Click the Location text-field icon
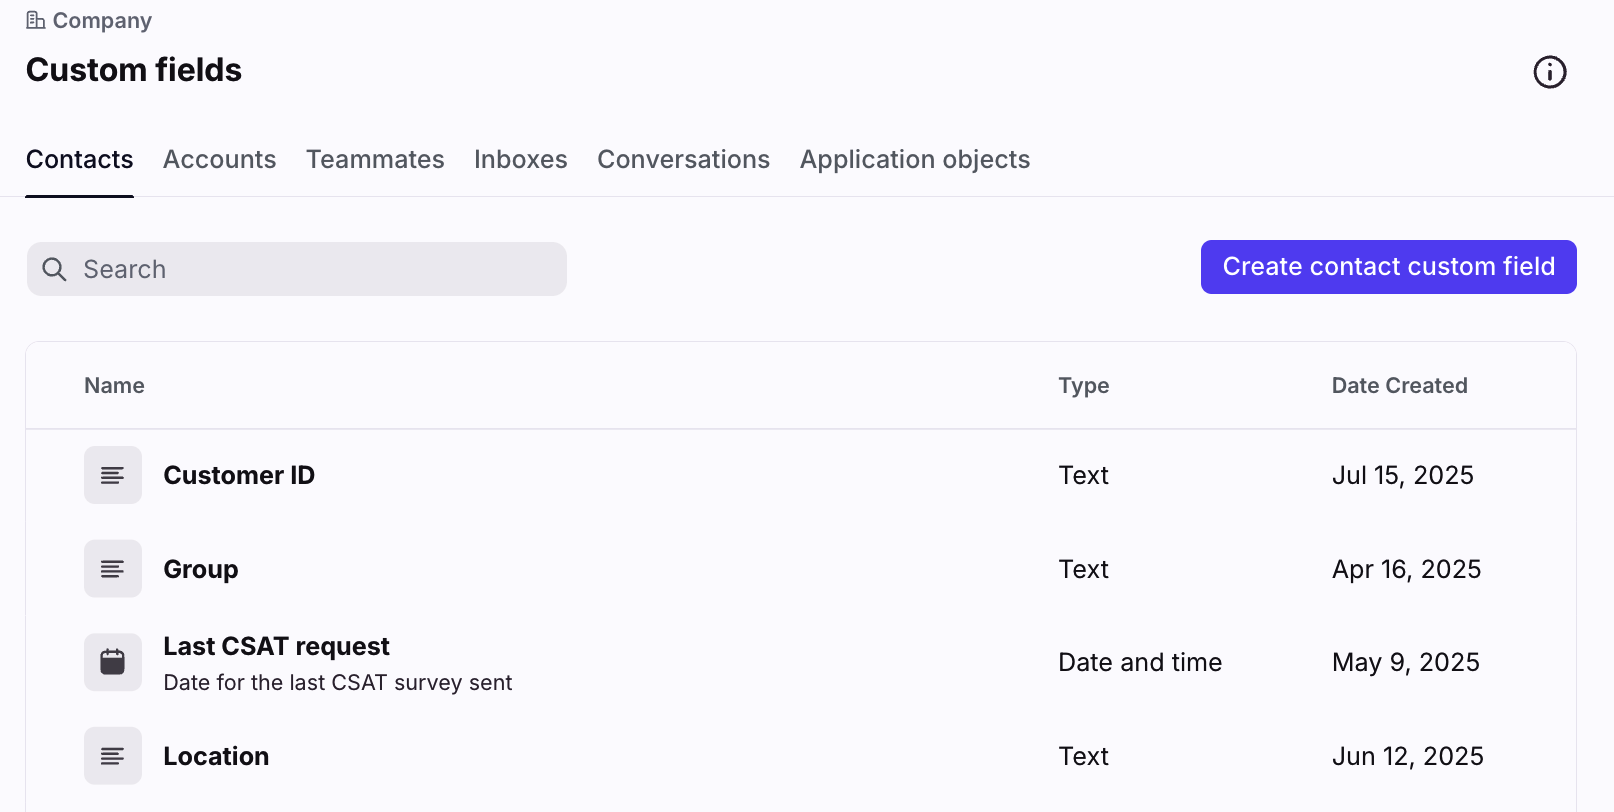The width and height of the screenshot is (1614, 812). [x=113, y=756]
